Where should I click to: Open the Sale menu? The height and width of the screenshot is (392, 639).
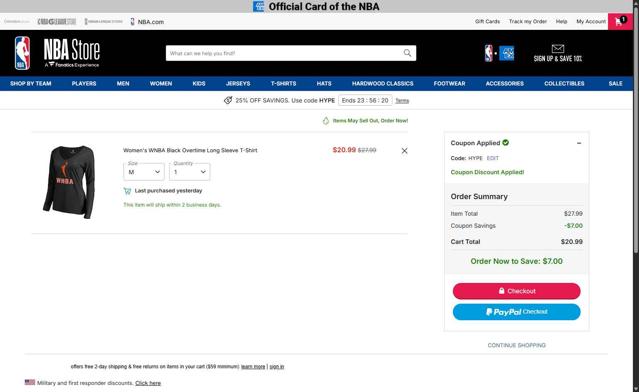pos(615,84)
